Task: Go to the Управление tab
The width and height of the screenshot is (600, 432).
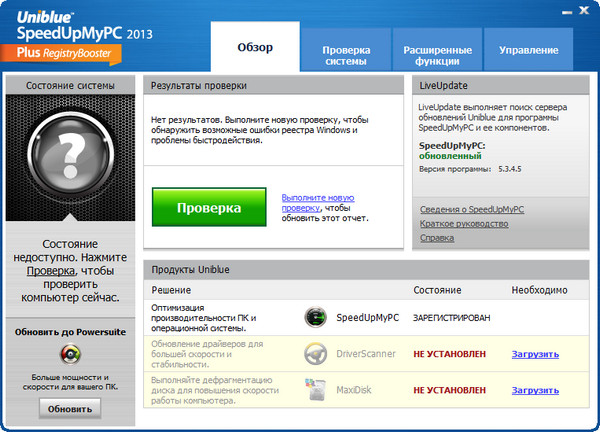Action: [x=529, y=49]
